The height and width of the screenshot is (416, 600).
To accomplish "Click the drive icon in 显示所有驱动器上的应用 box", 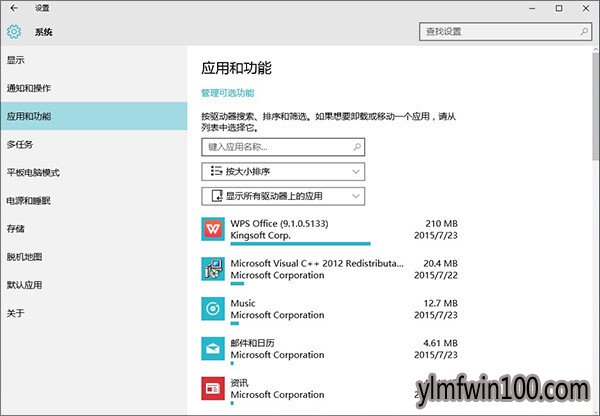I will (x=217, y=196).
